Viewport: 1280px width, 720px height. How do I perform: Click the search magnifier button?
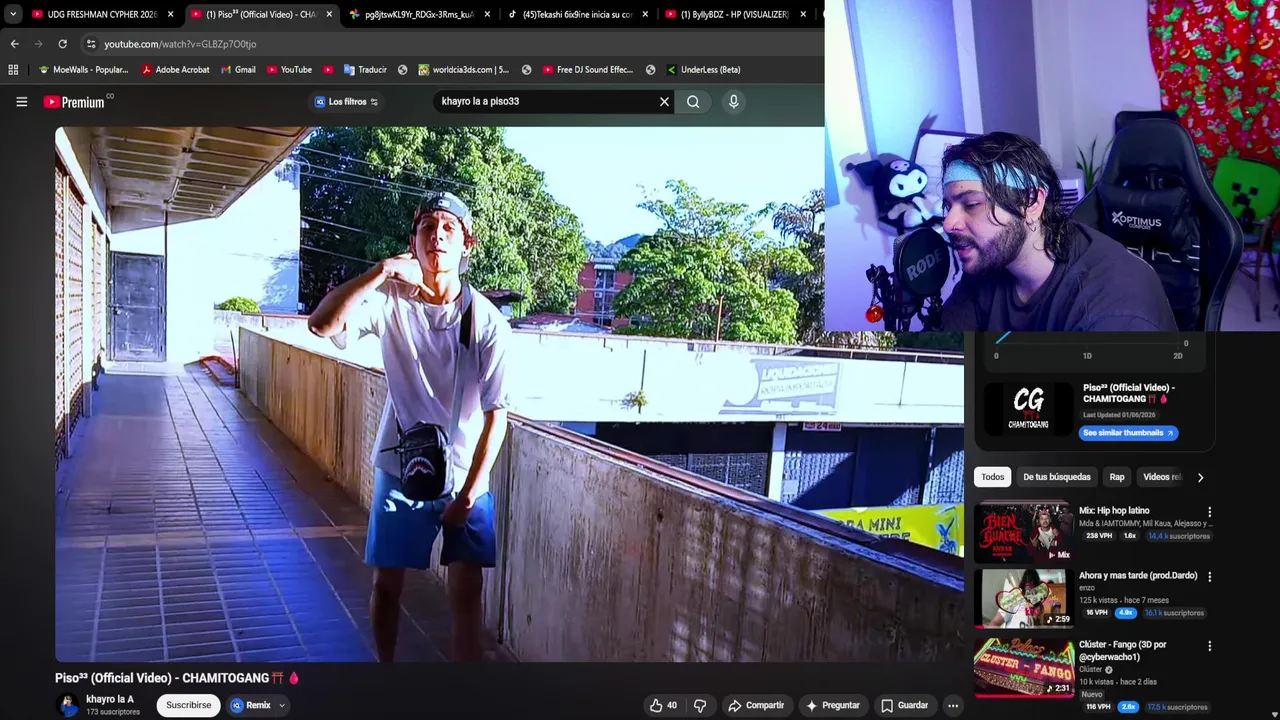(x=693, y=101)
